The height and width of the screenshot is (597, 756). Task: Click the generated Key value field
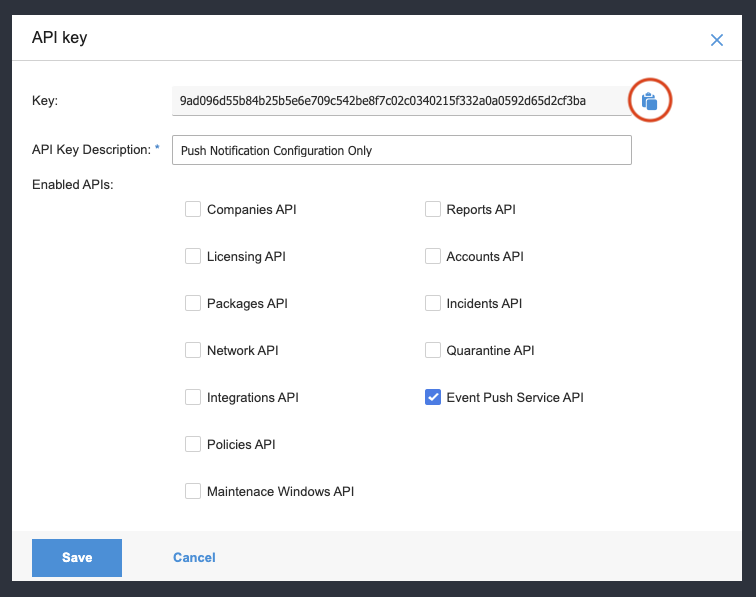click(400, 101)
